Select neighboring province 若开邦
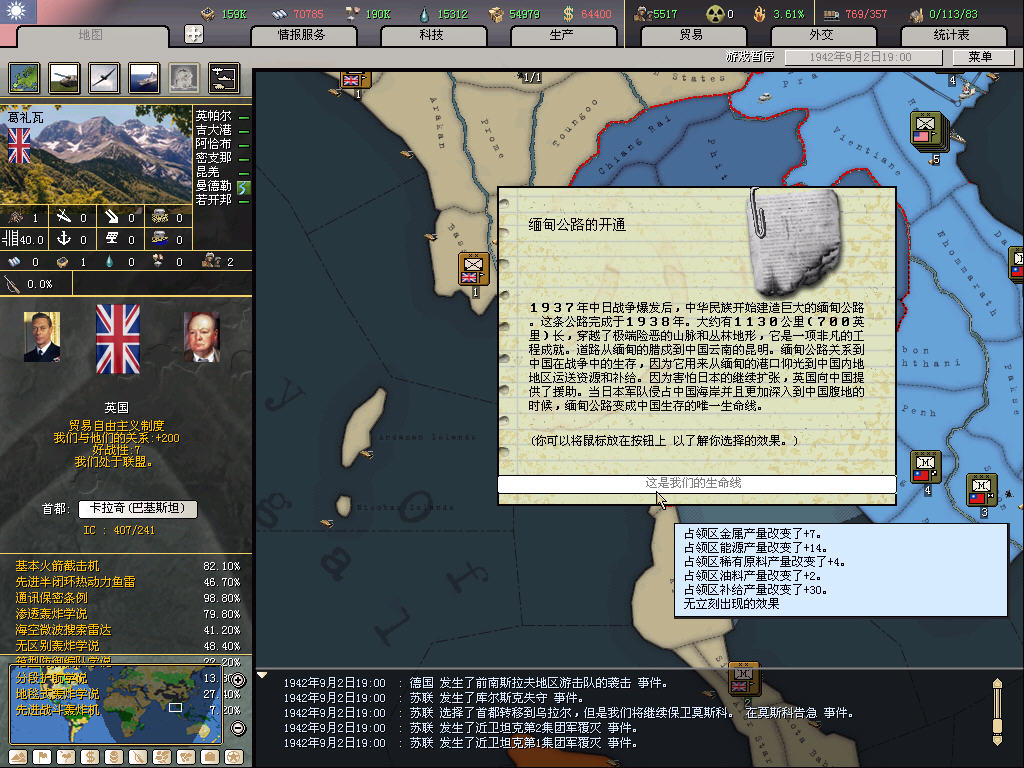 [214, 200]
